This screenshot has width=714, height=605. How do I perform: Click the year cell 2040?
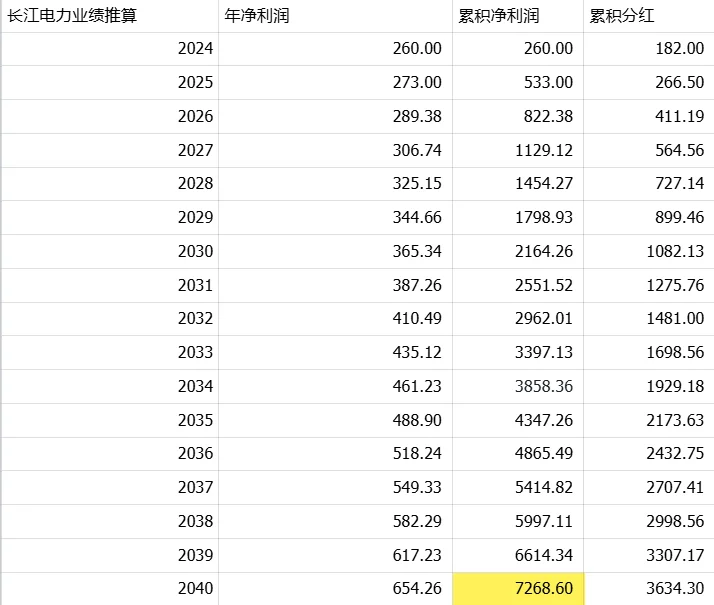click(x=110, y=589)
